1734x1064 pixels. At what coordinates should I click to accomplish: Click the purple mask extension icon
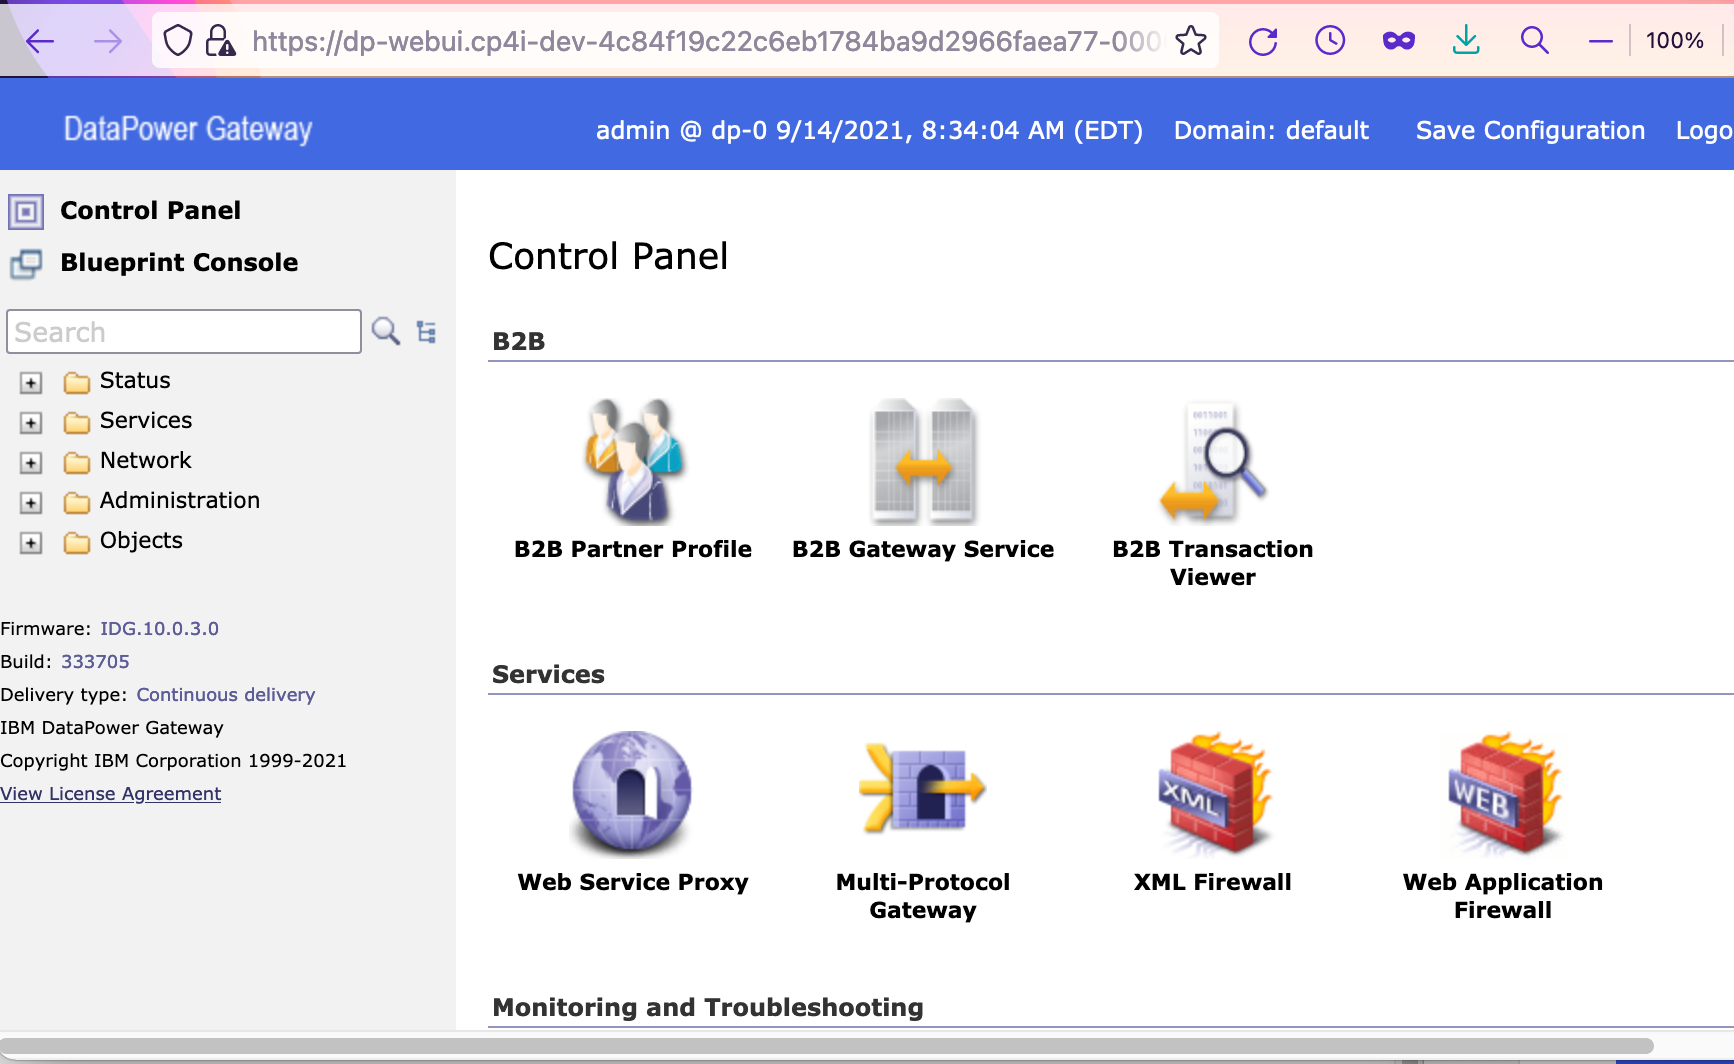tap(1398, 41)
